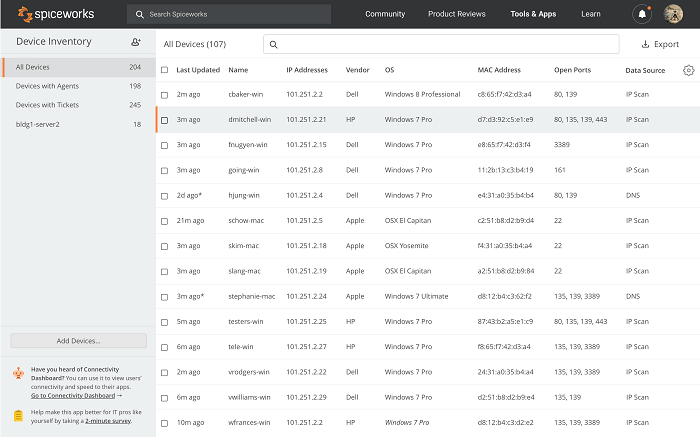
Task: Check the wfrances-win row checkbox
Action: [x=164, y=423]
